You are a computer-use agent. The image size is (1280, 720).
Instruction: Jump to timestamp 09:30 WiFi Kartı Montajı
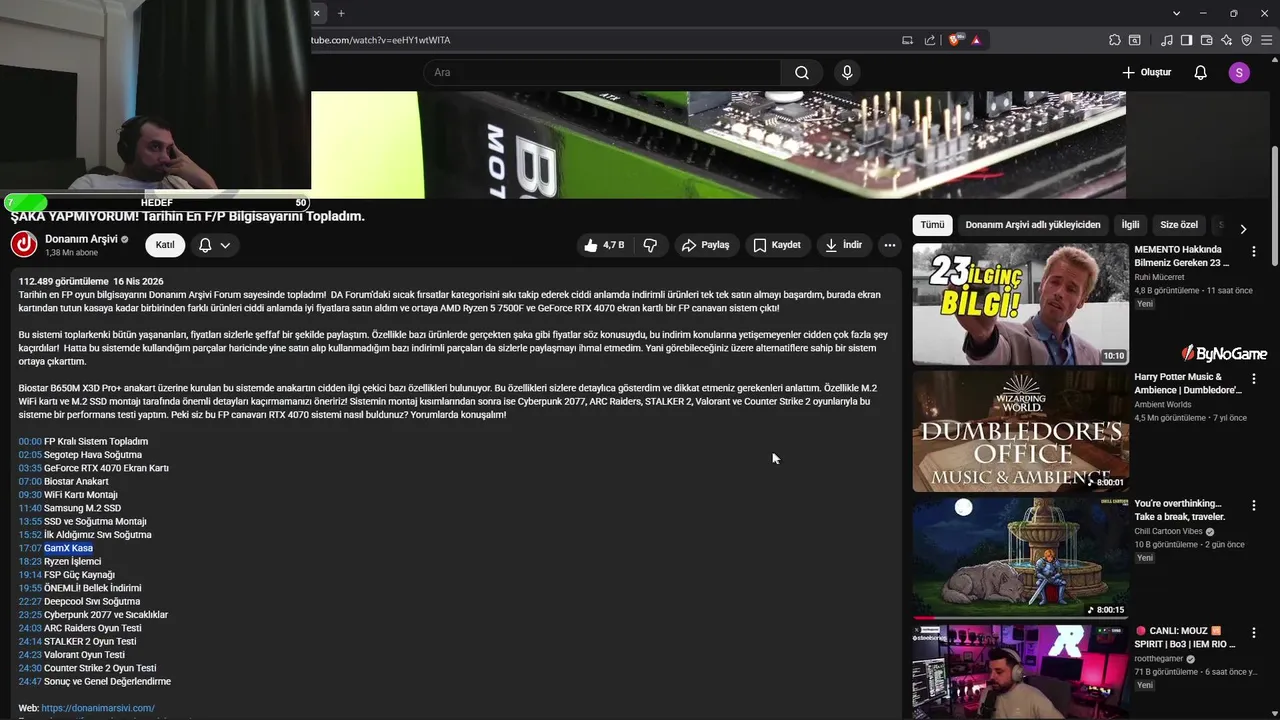click(30, 495)
